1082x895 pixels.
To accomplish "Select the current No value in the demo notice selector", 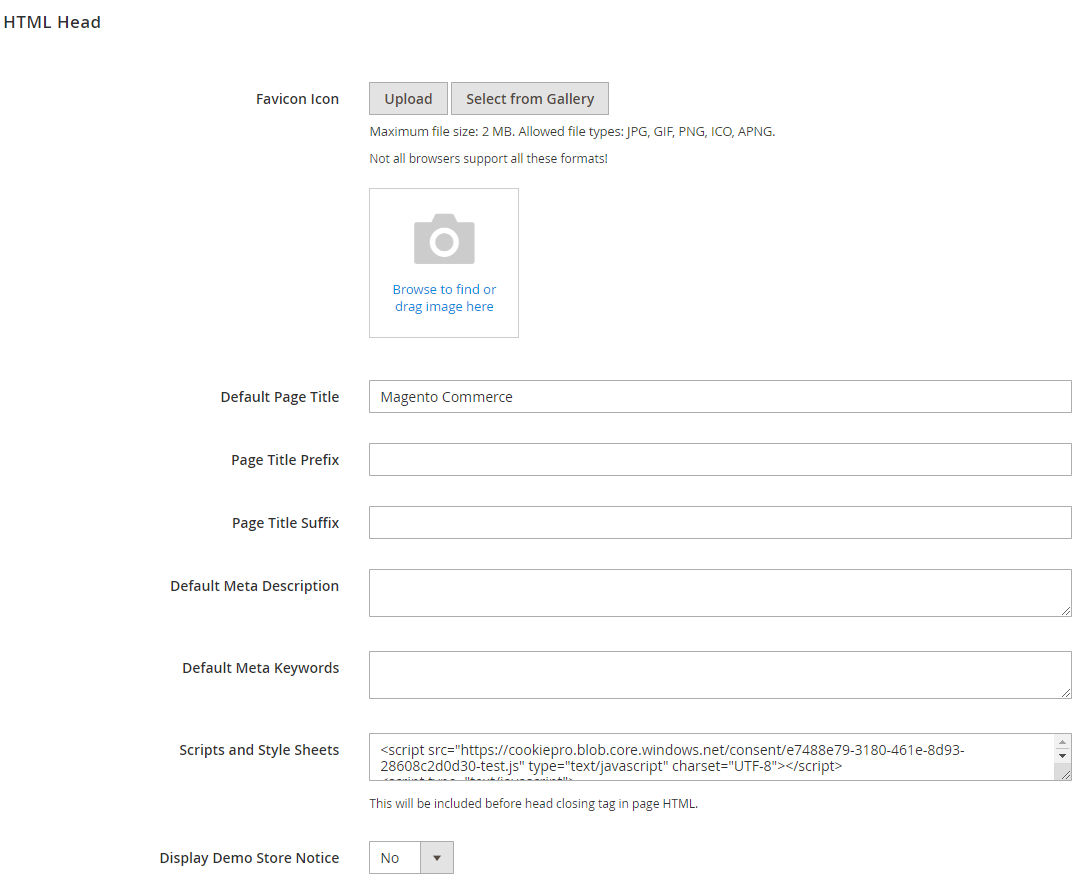I will pyautogui.click(x=393, y=857).
